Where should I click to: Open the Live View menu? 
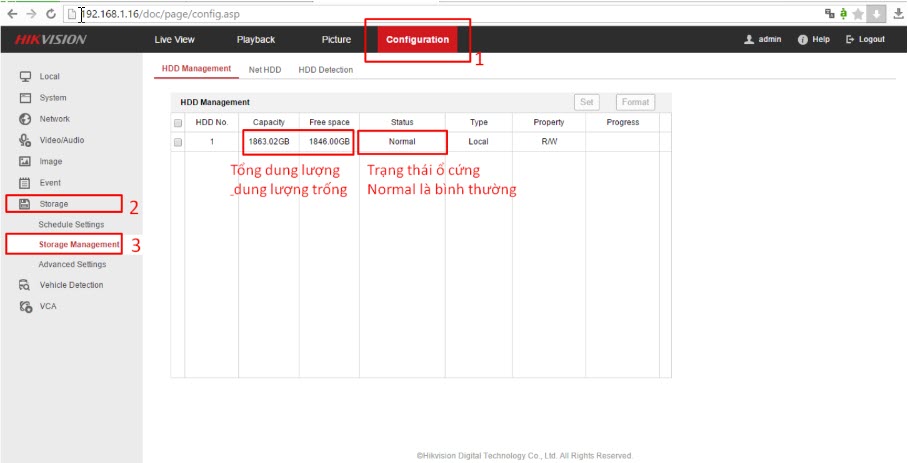coord(175,39)
